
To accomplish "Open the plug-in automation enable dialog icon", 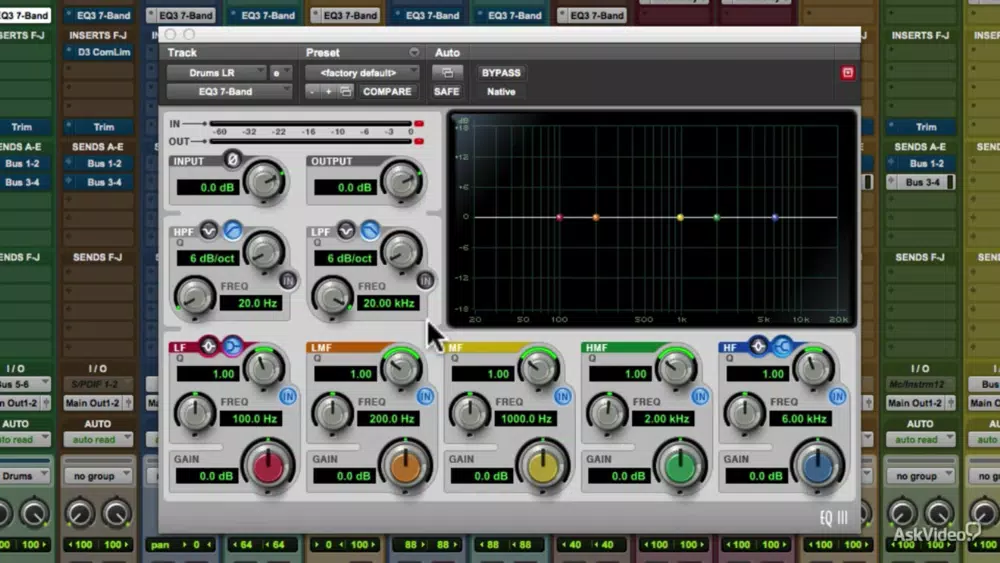I will (447, 73).
